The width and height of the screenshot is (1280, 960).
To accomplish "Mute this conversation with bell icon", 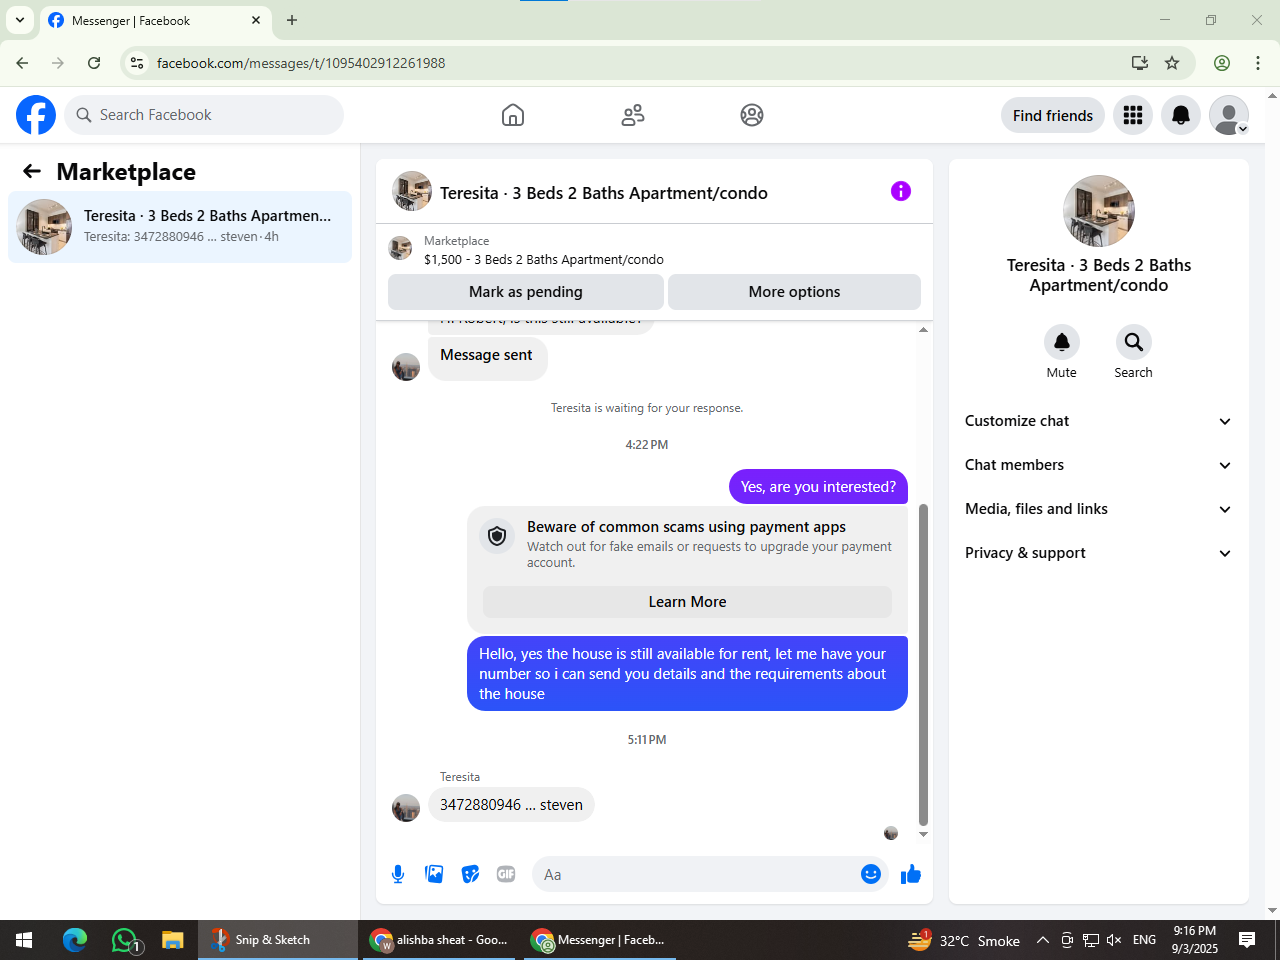I will coord(1062,342).
